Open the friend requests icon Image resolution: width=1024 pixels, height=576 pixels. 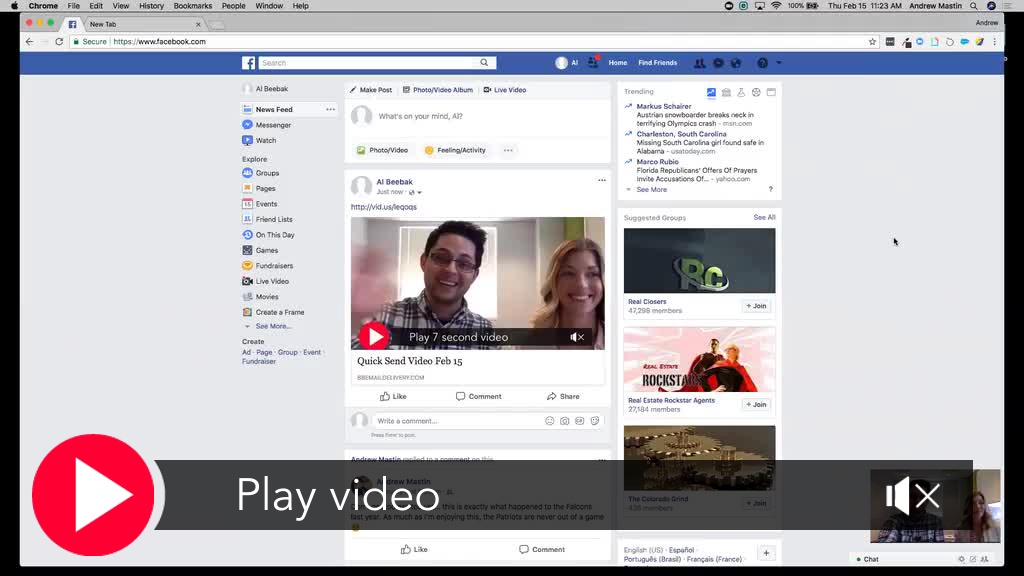(x=699, y=62)
